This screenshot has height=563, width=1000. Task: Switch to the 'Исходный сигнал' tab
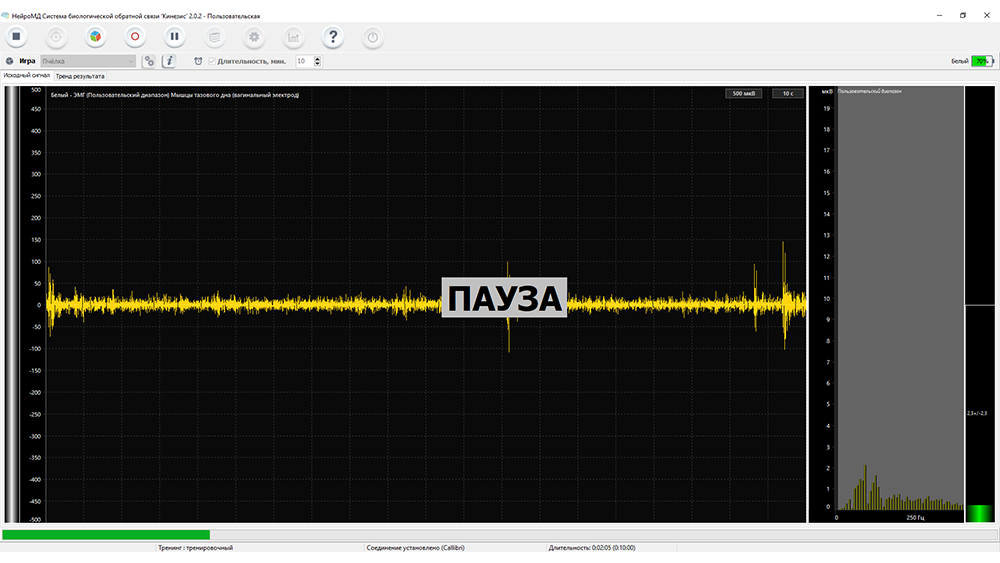[27, 75]
